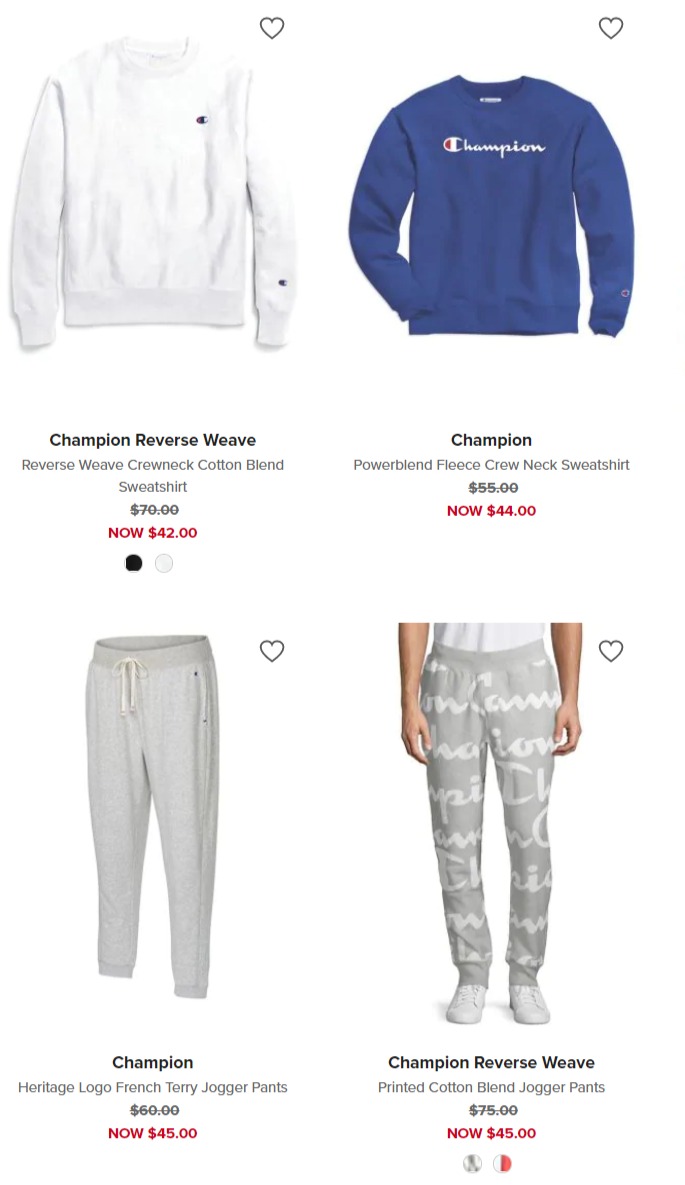Click Champion brand name above Powerblend sweatshirt
Screen dimensions: 685x1185
click(x=491, y=440)
